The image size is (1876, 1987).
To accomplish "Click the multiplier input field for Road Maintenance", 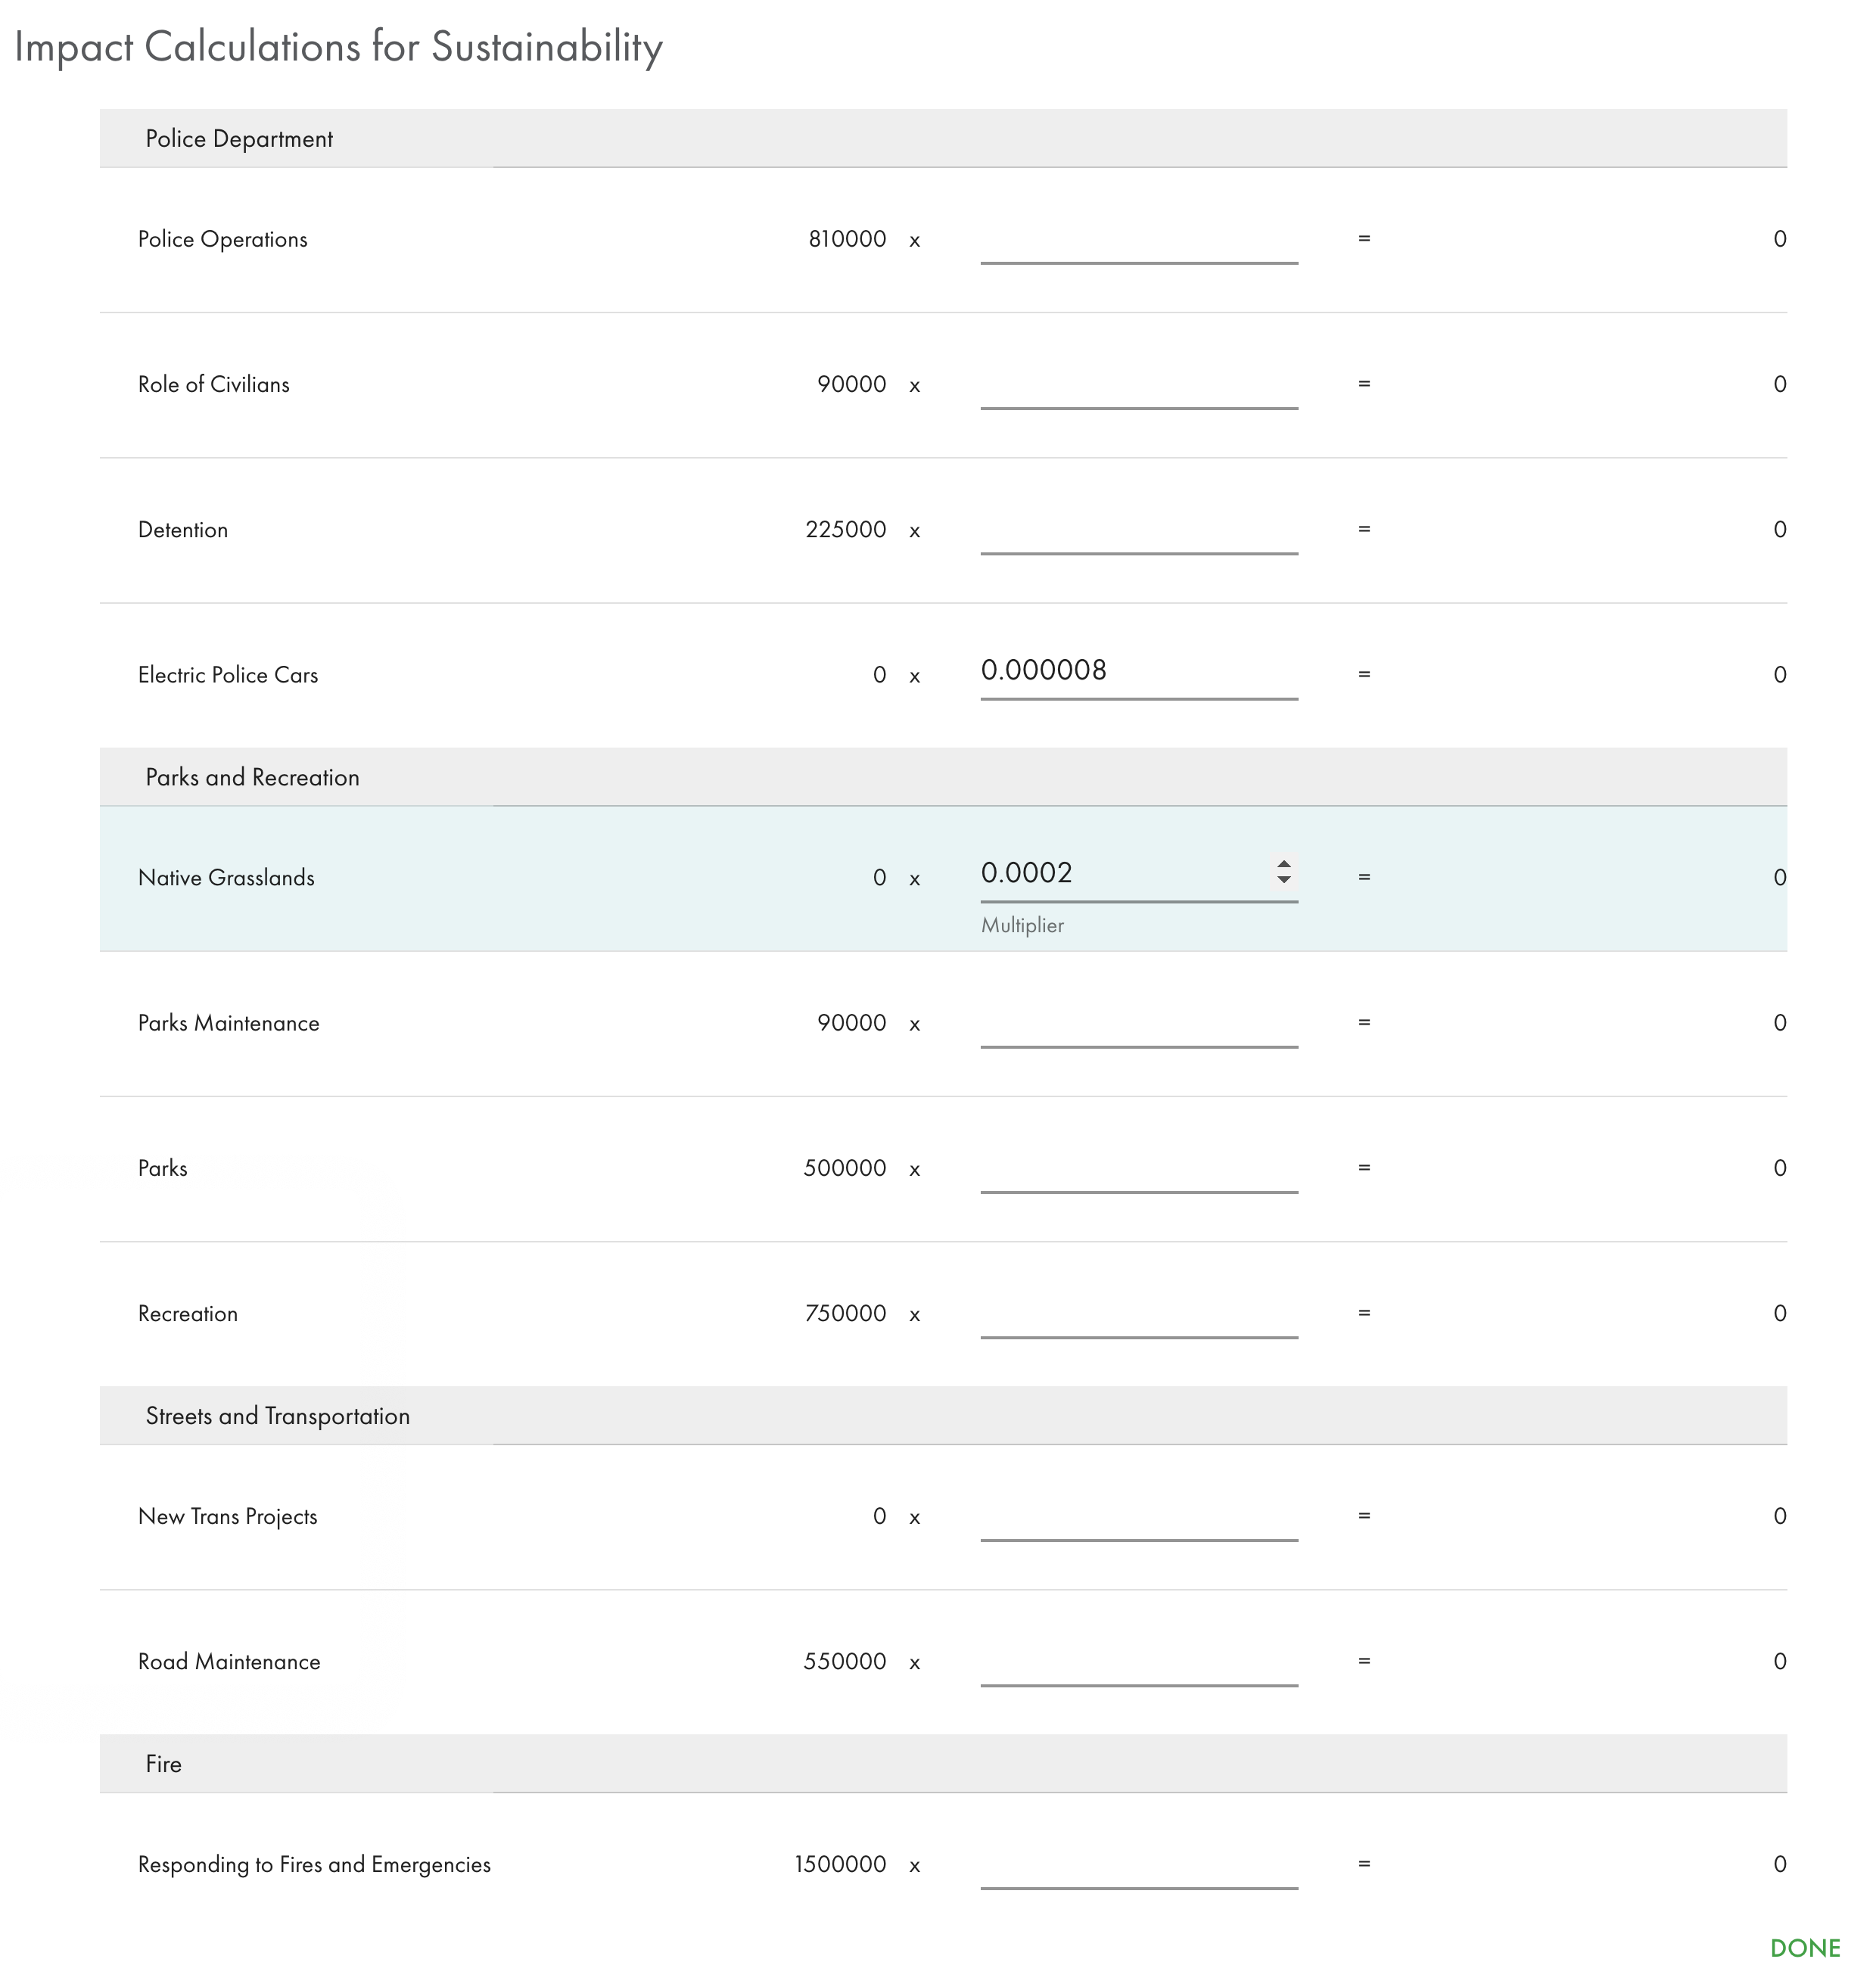I will click(1137, 1659).
